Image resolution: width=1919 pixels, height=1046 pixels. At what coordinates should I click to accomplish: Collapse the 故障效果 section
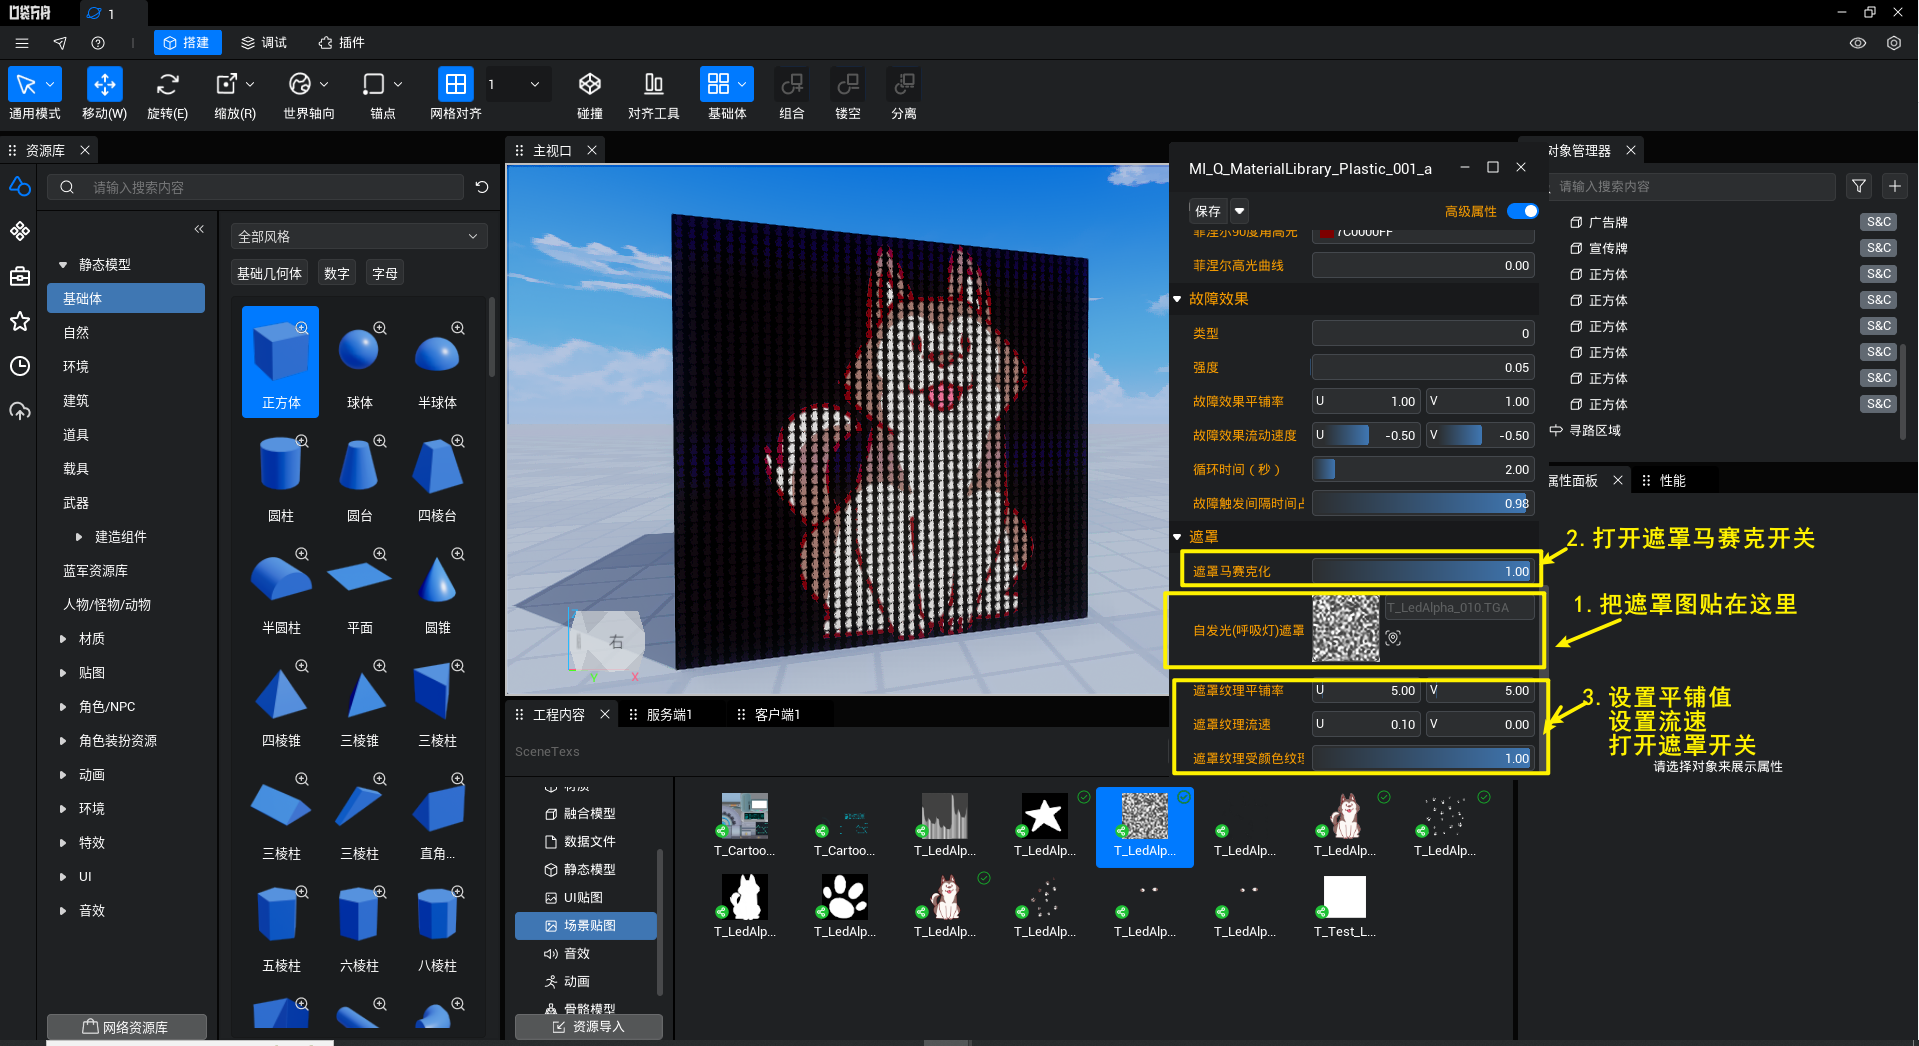coord(1178,299)
